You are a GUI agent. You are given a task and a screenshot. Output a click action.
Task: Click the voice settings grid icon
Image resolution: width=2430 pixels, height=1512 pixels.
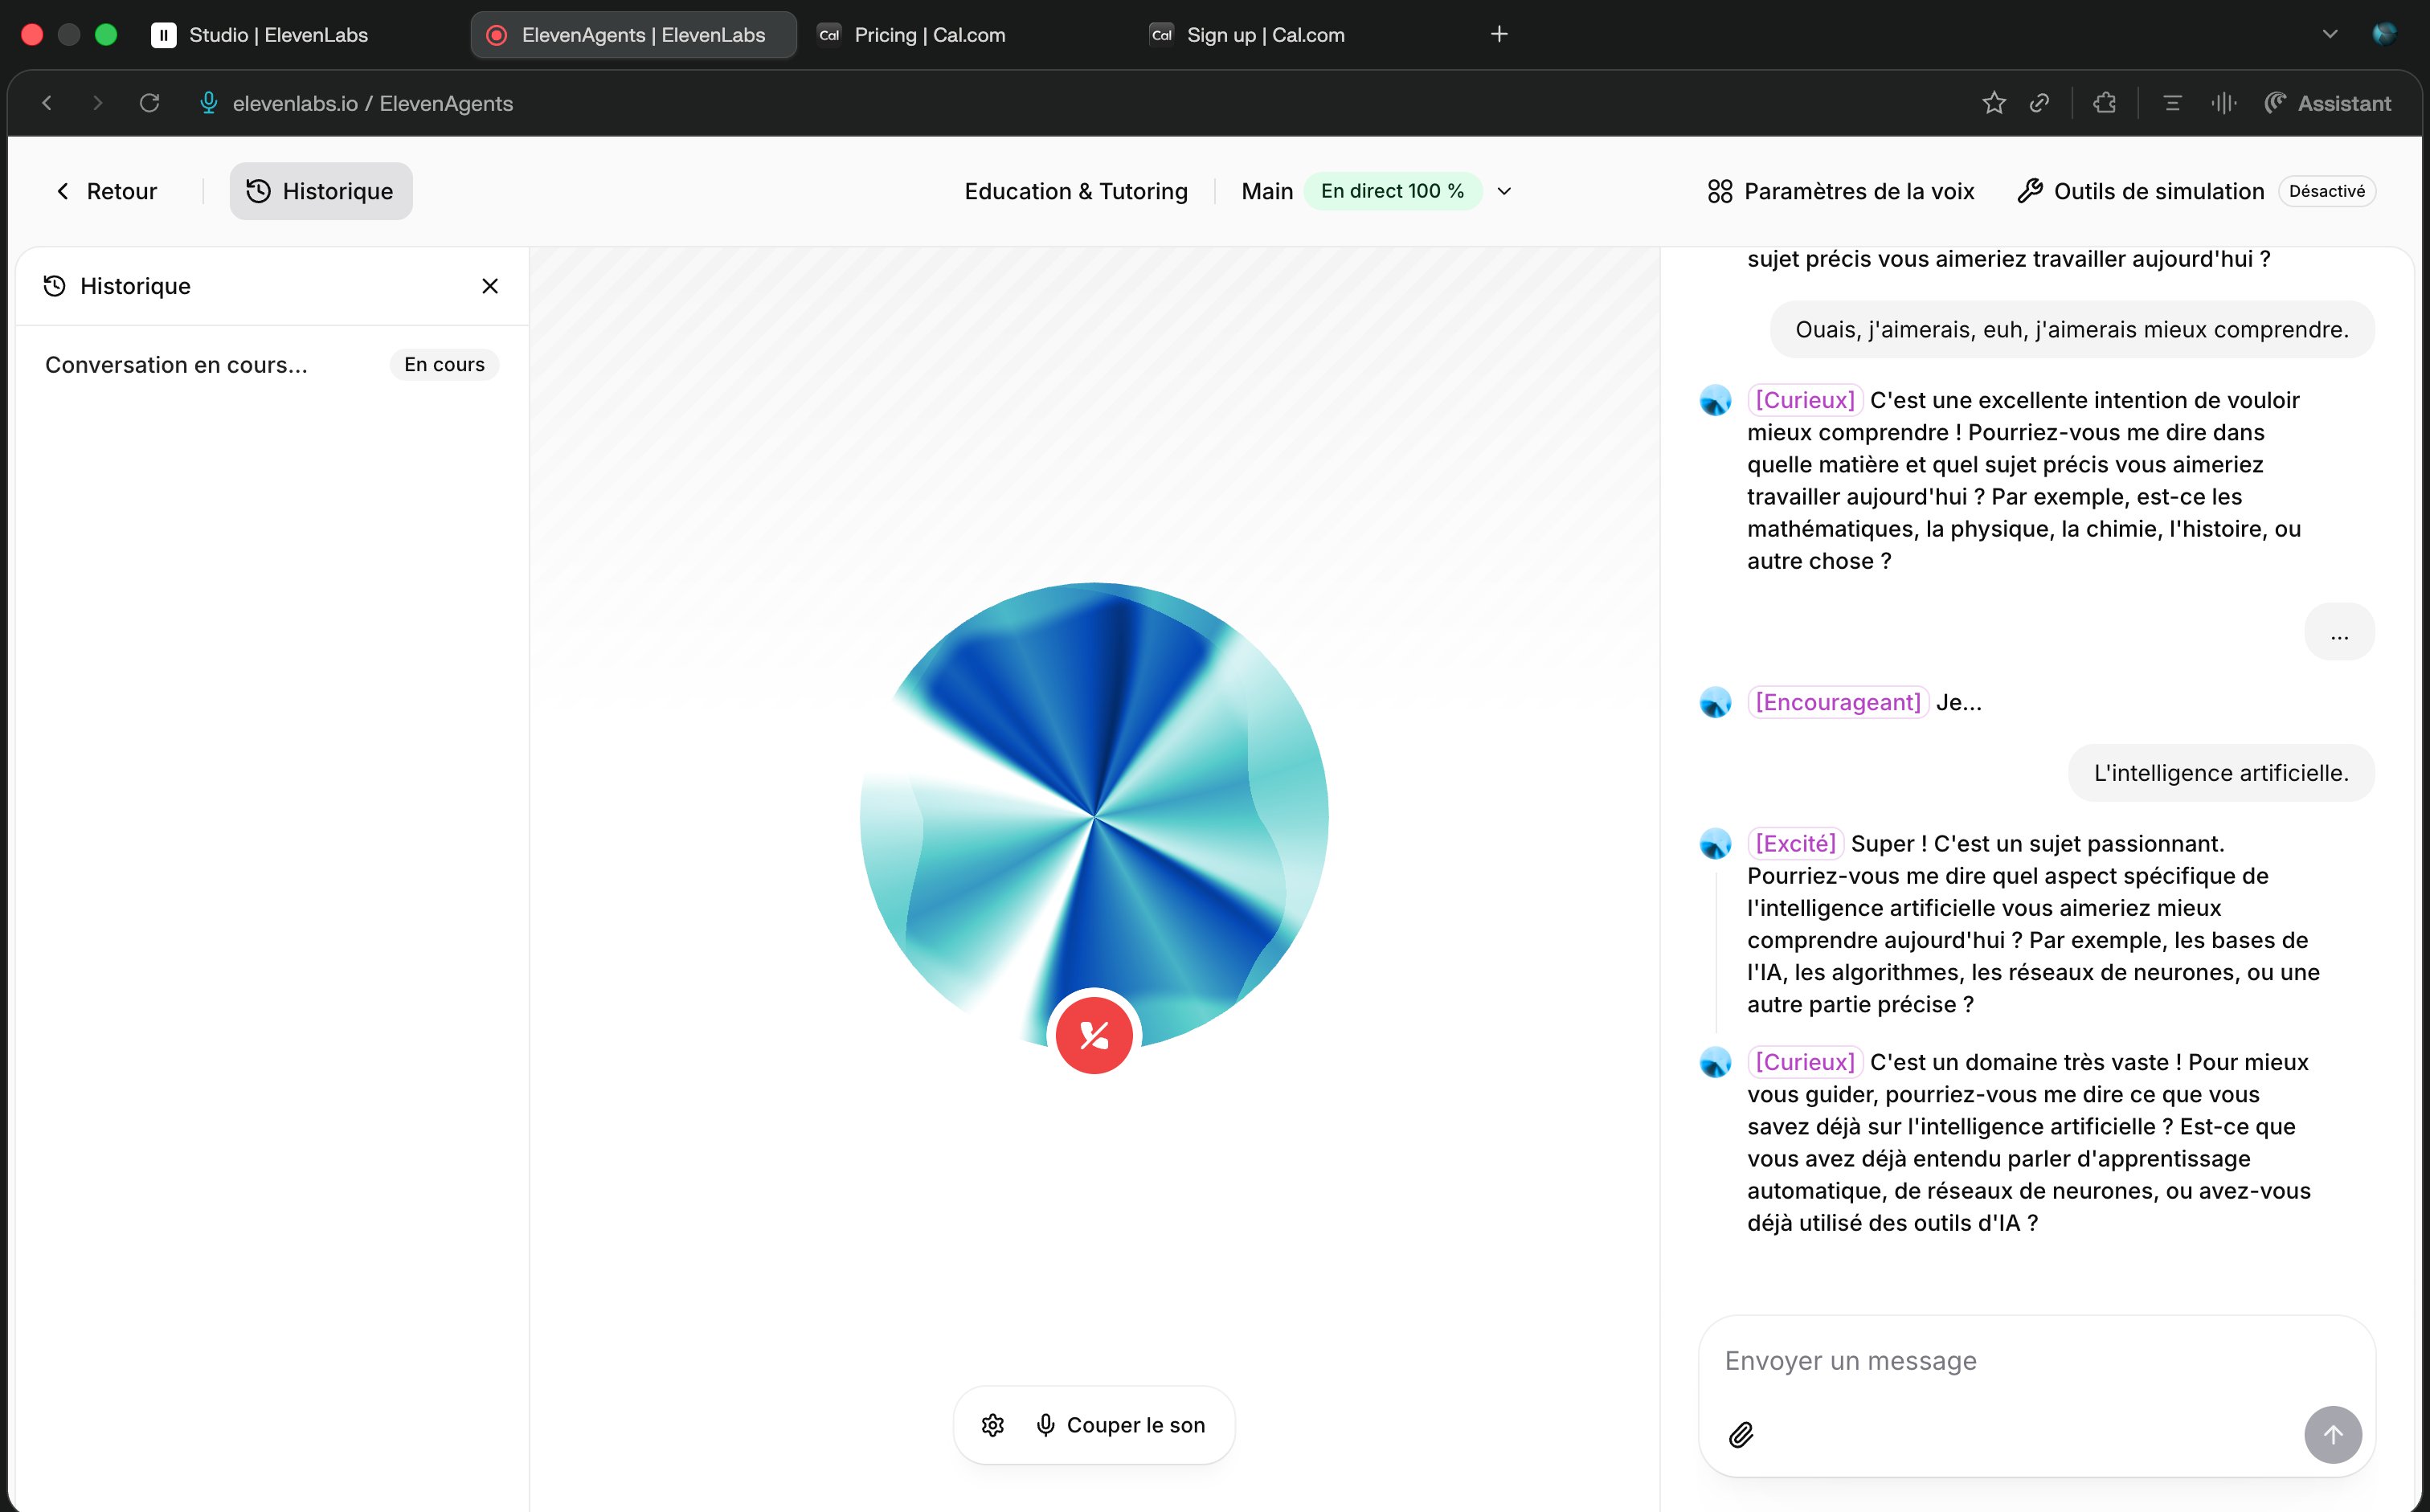1720,191
